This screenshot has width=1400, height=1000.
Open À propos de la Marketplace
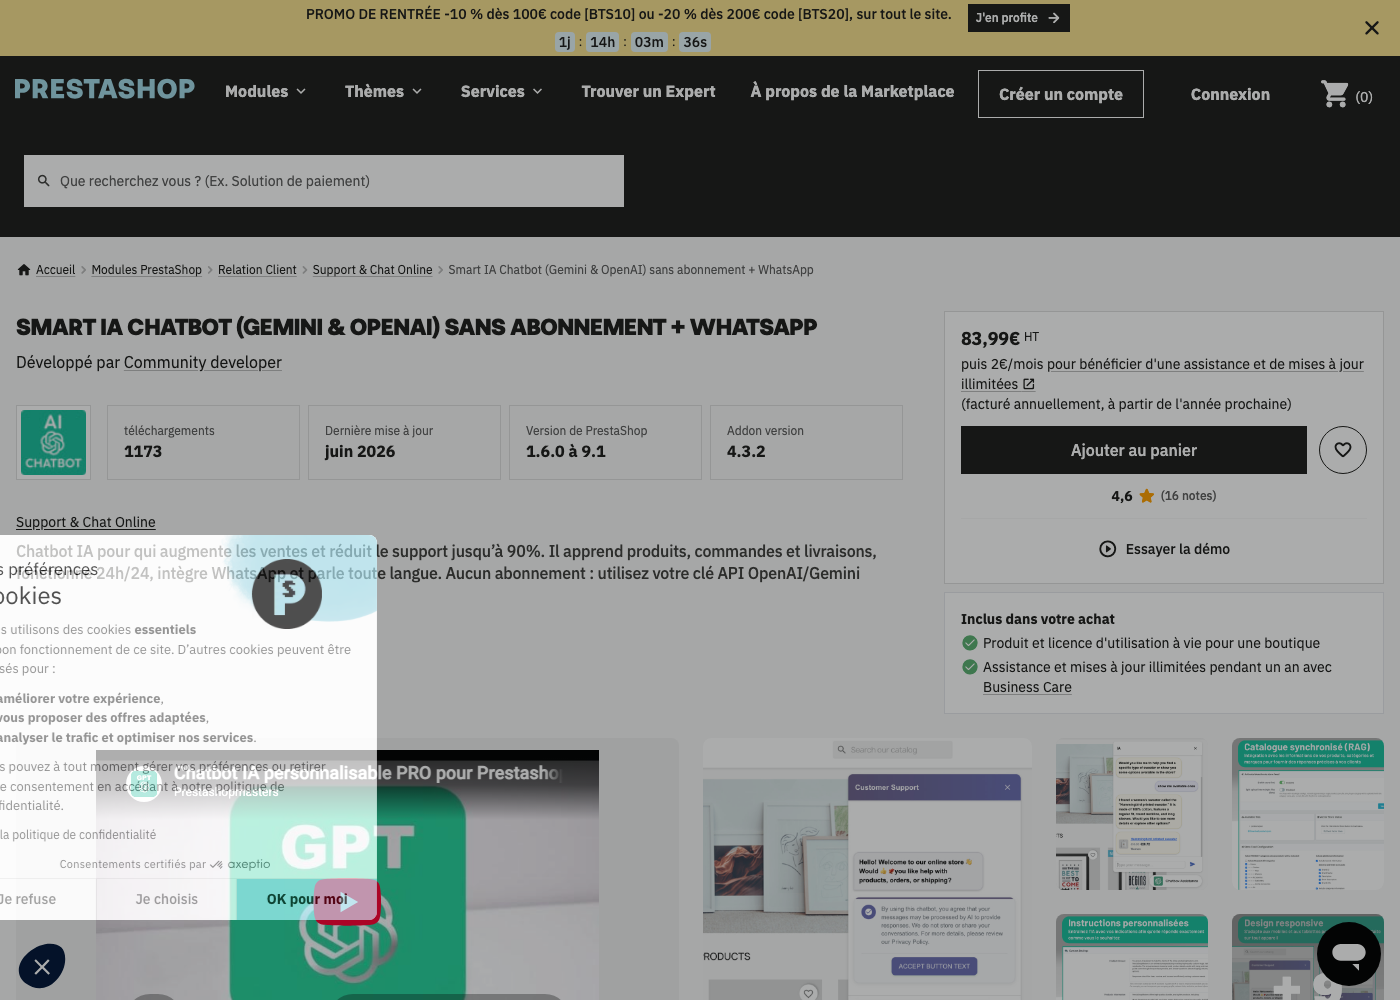852,91
